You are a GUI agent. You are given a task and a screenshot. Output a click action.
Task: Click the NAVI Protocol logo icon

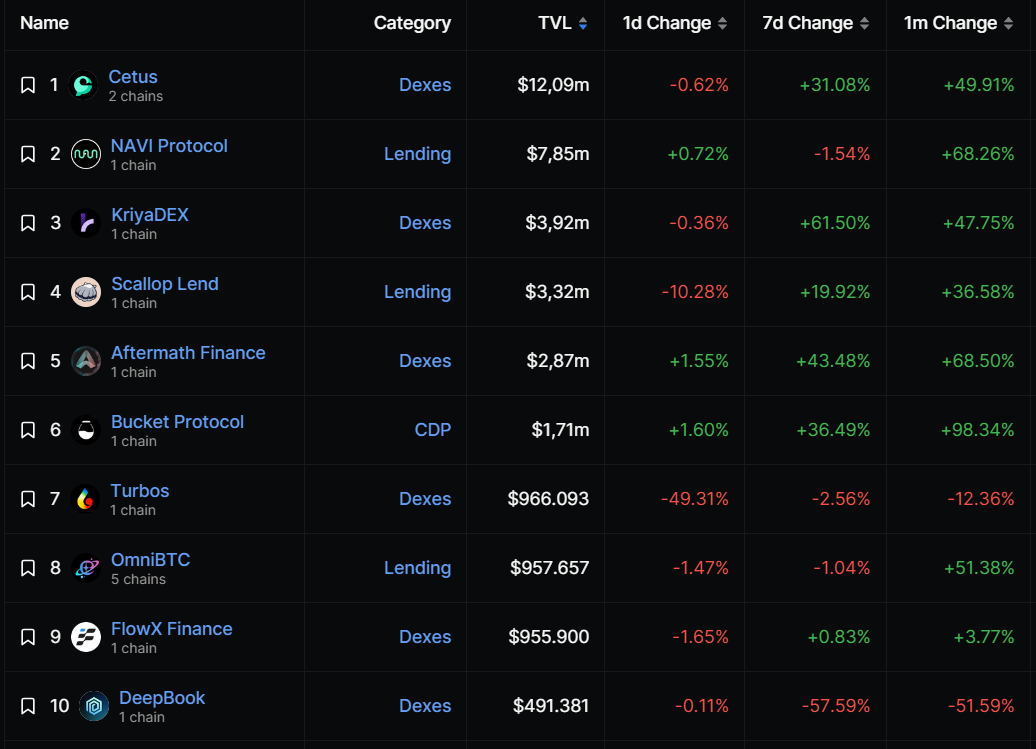[86, 155]
